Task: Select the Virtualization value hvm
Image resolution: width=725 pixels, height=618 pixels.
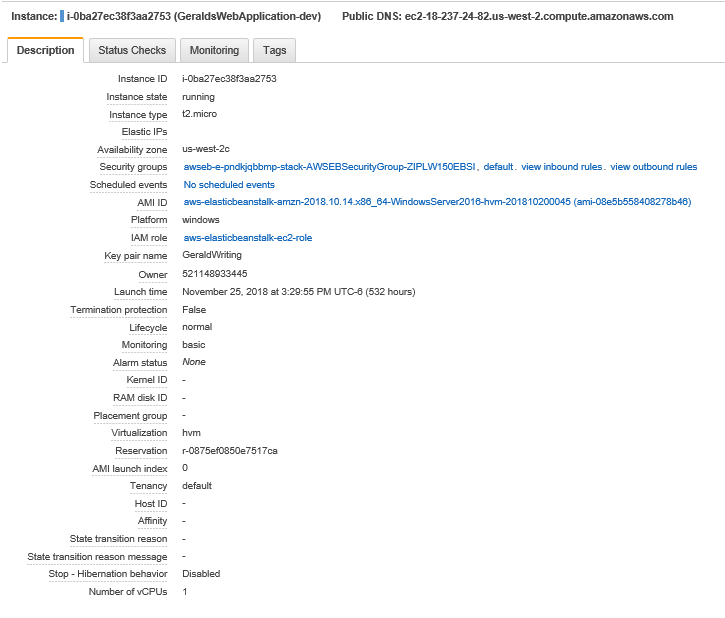Action: [x=191, y=433]
